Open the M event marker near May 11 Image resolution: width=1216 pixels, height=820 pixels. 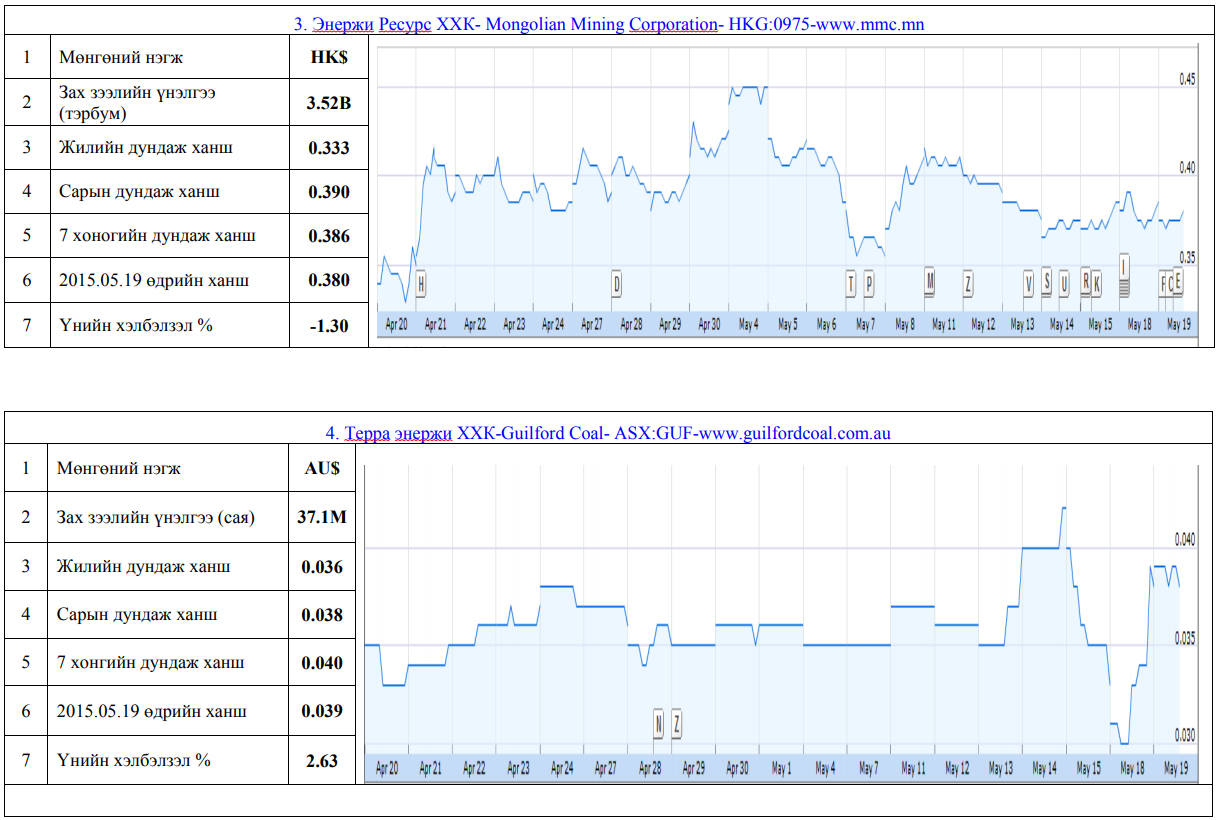930,282
